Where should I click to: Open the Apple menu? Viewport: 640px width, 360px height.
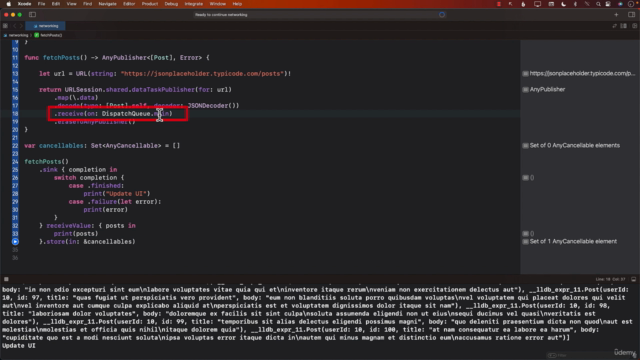point(9,4)
